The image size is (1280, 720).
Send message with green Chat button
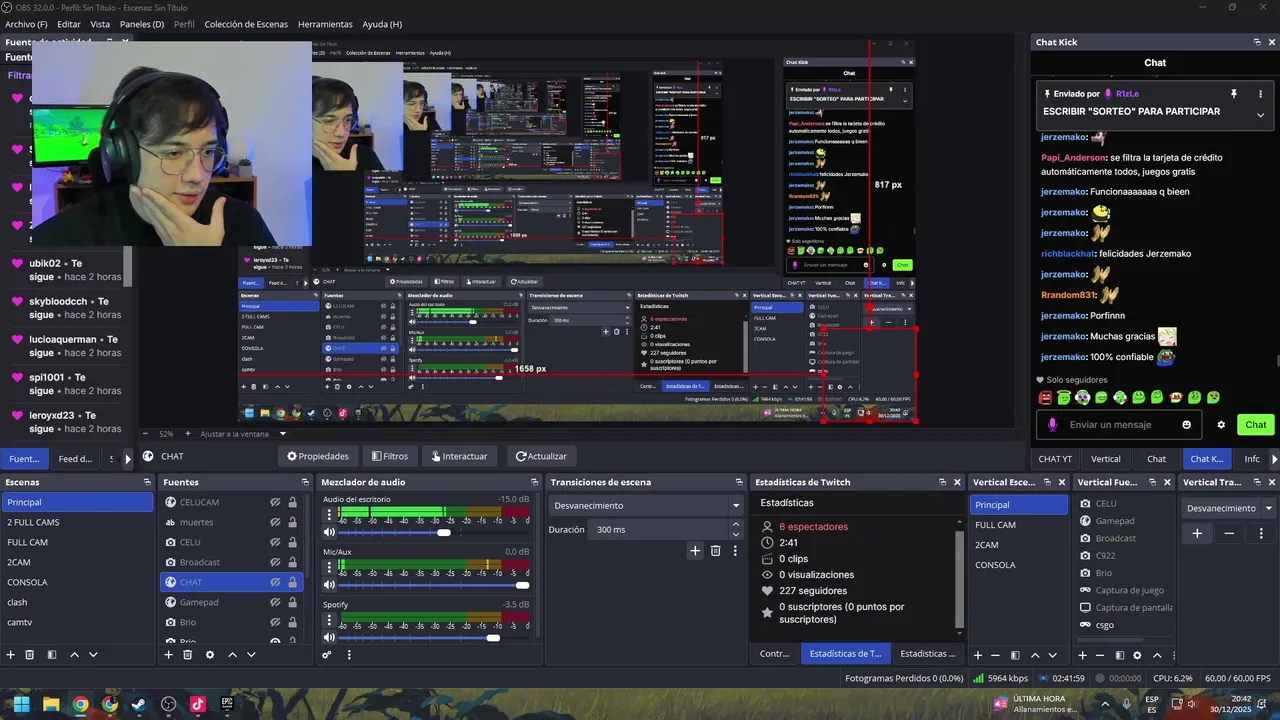click(x=1256, y=424)
